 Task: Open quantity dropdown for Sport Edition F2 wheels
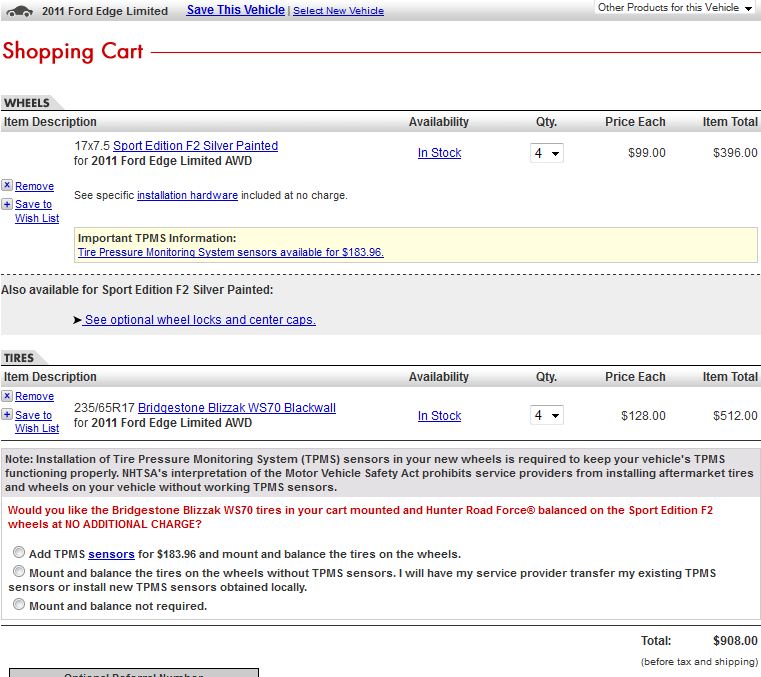point(546,153)
